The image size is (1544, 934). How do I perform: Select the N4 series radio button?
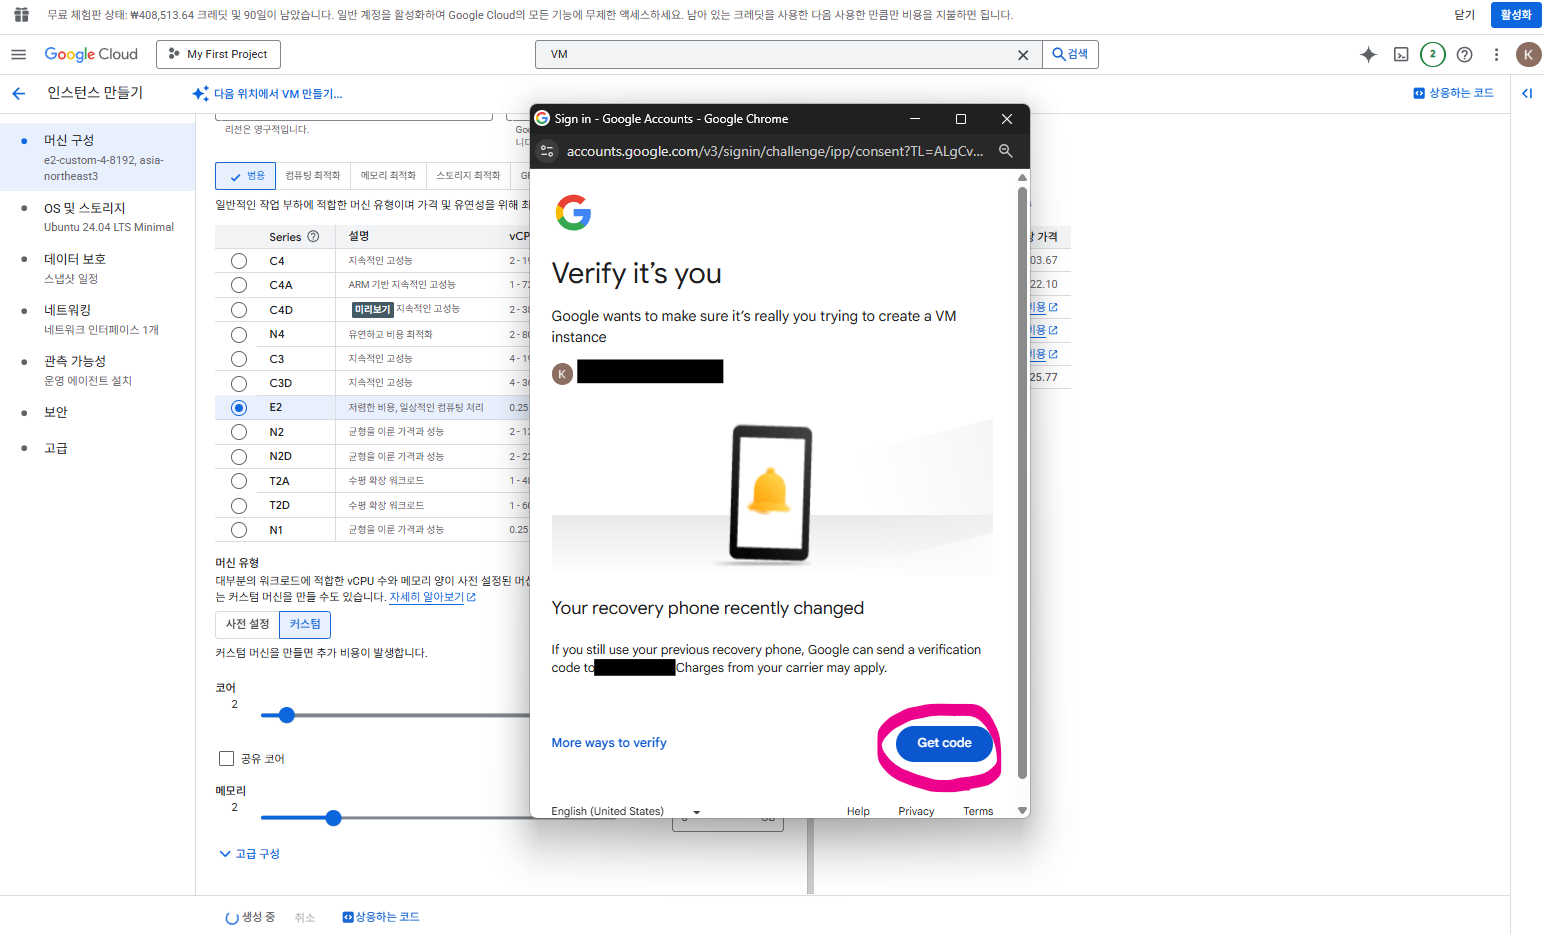239,335
